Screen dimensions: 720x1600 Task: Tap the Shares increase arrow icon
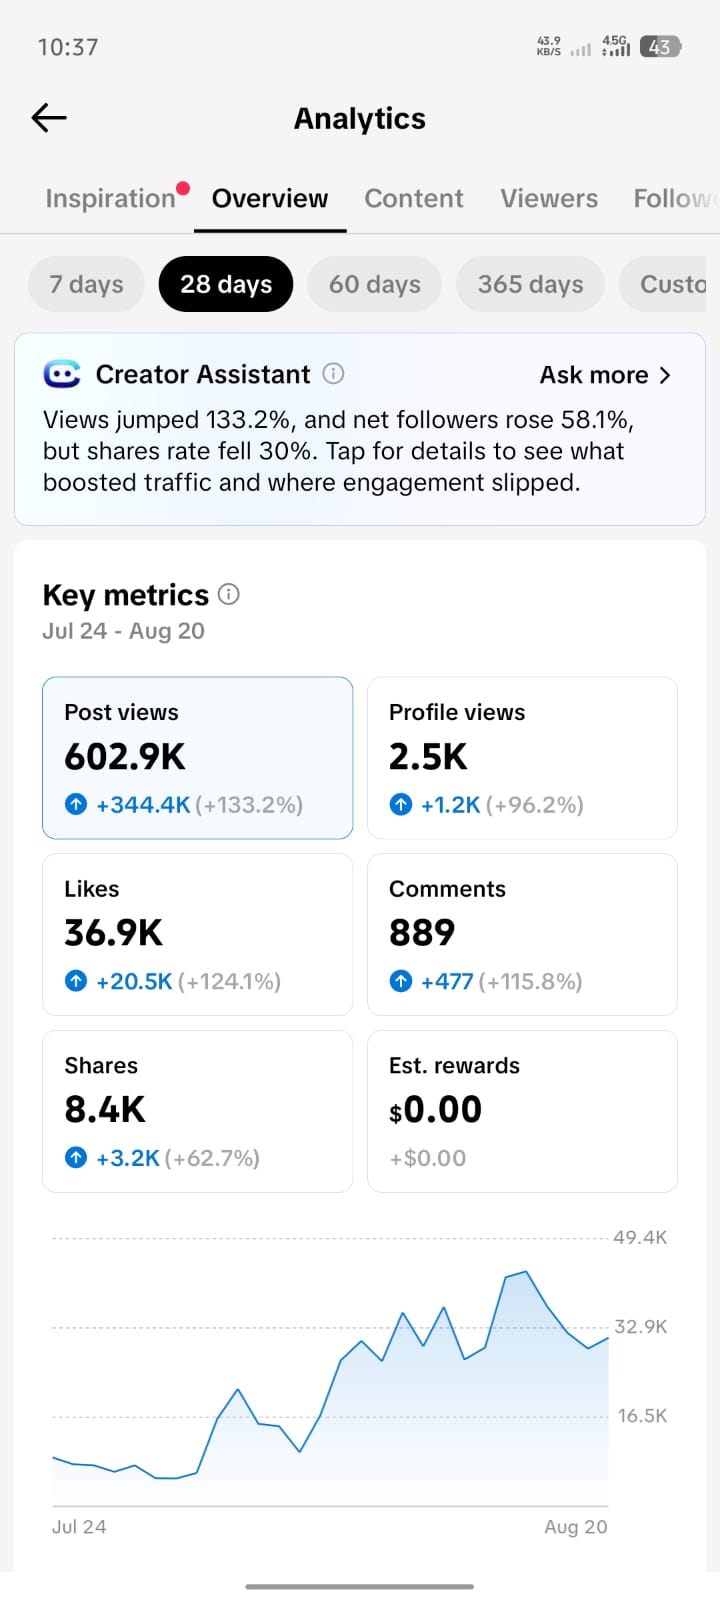click(76, 1158)
